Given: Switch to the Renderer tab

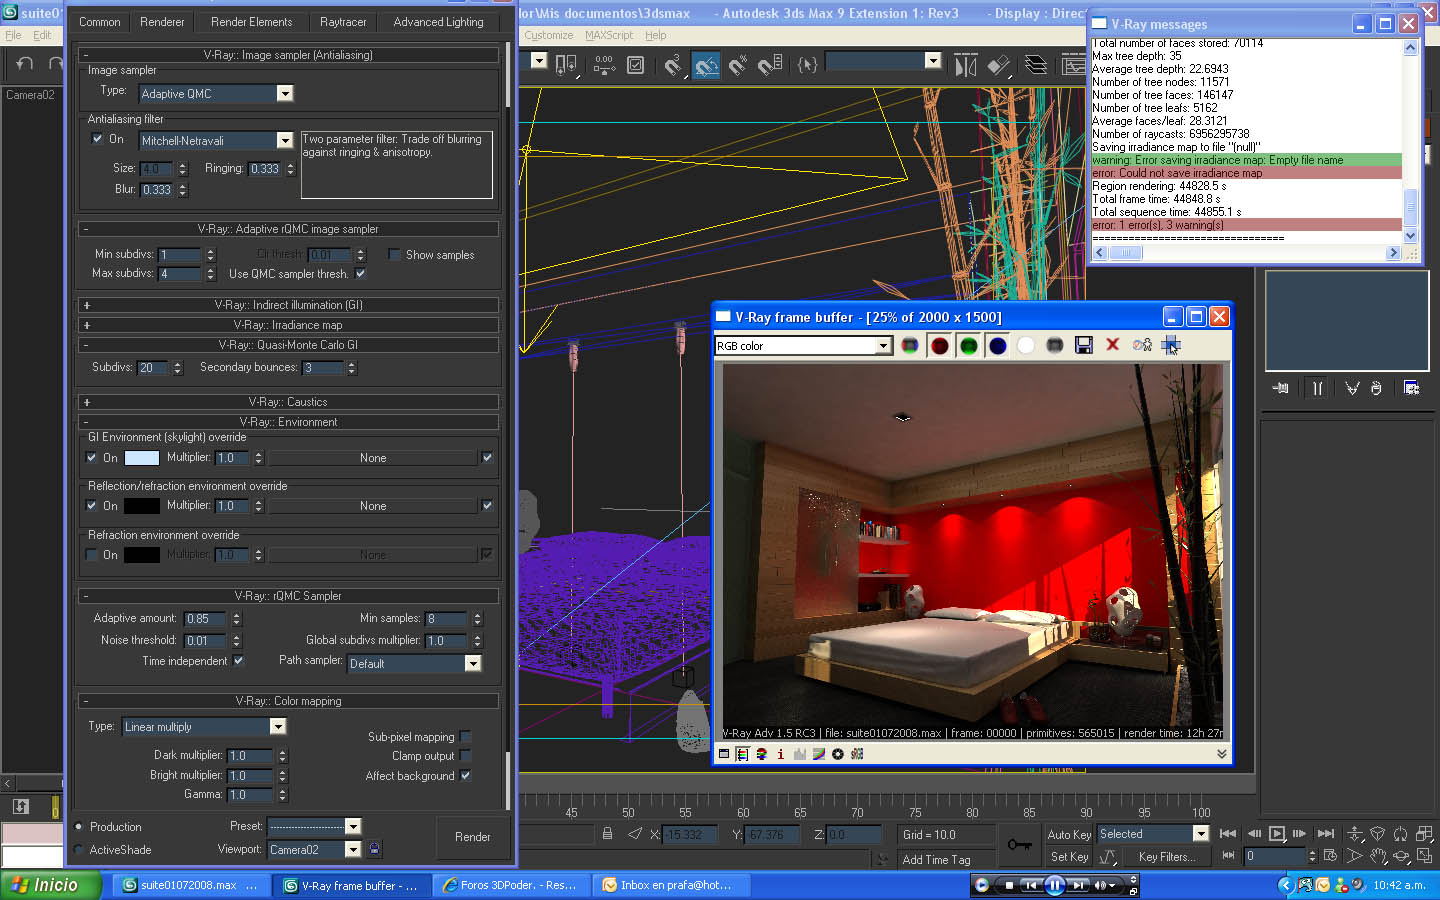Looking at the screenshot, I should click(x=162, y=22).
